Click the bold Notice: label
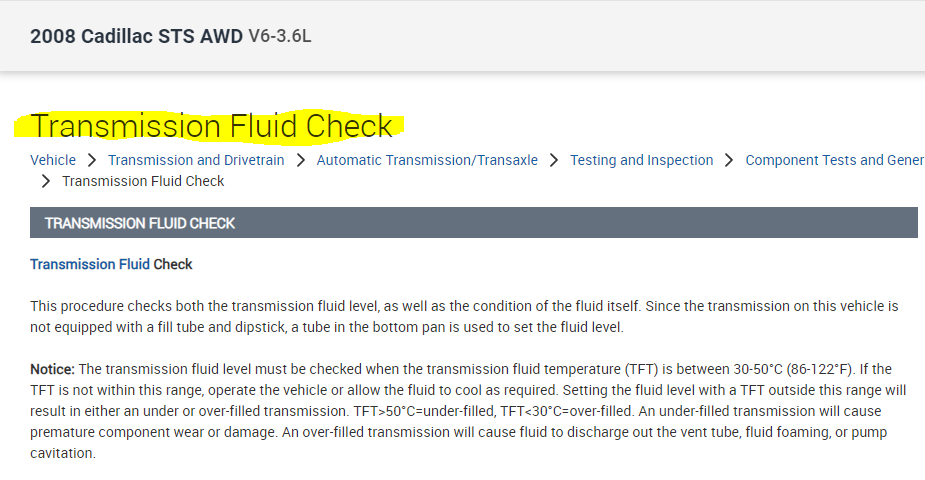Image resolution: width=925 pixels, height=480 pixels. [54, 370]
